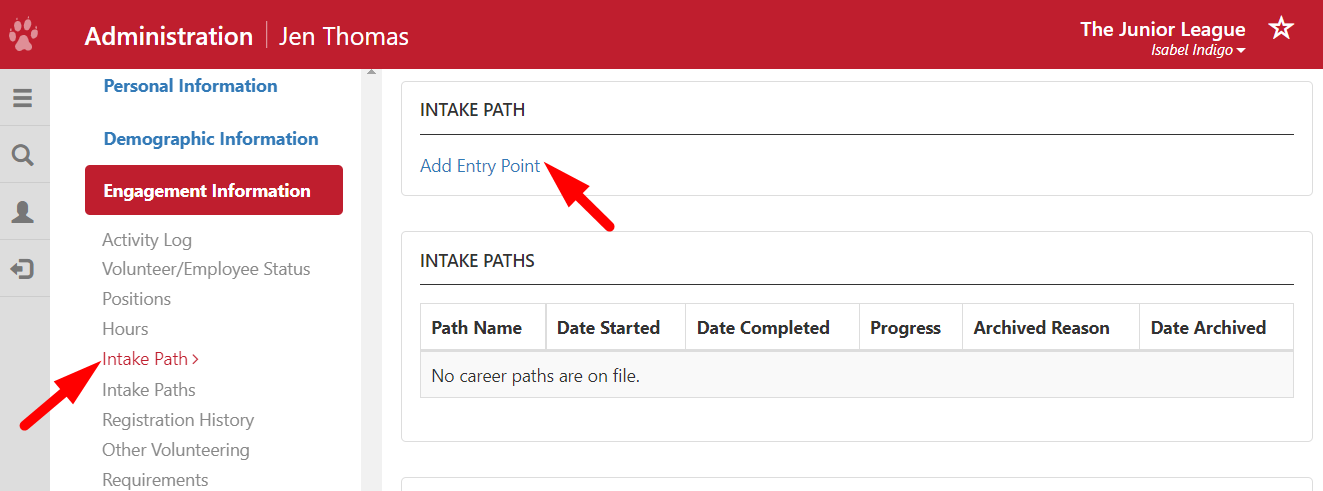Open the user profile silhouette icon
Screen dimensions: 1323x491
pyautogui.click(x=22, y=212)
